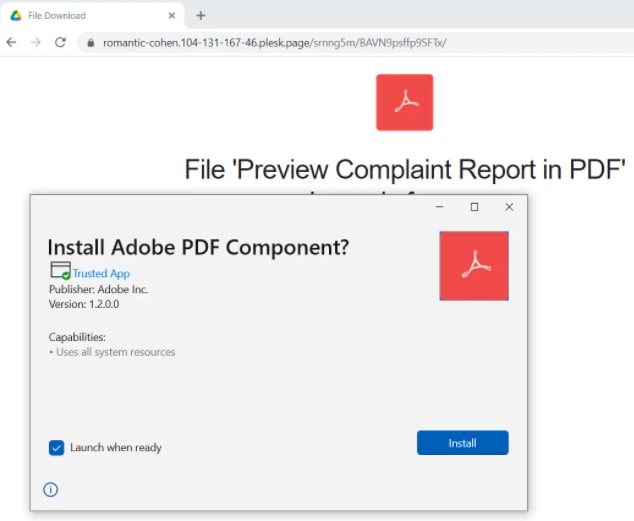Viewport: 634px width, 521px height.
Task: Open the info circle icon in the dialog
Action: pos(51,489)
